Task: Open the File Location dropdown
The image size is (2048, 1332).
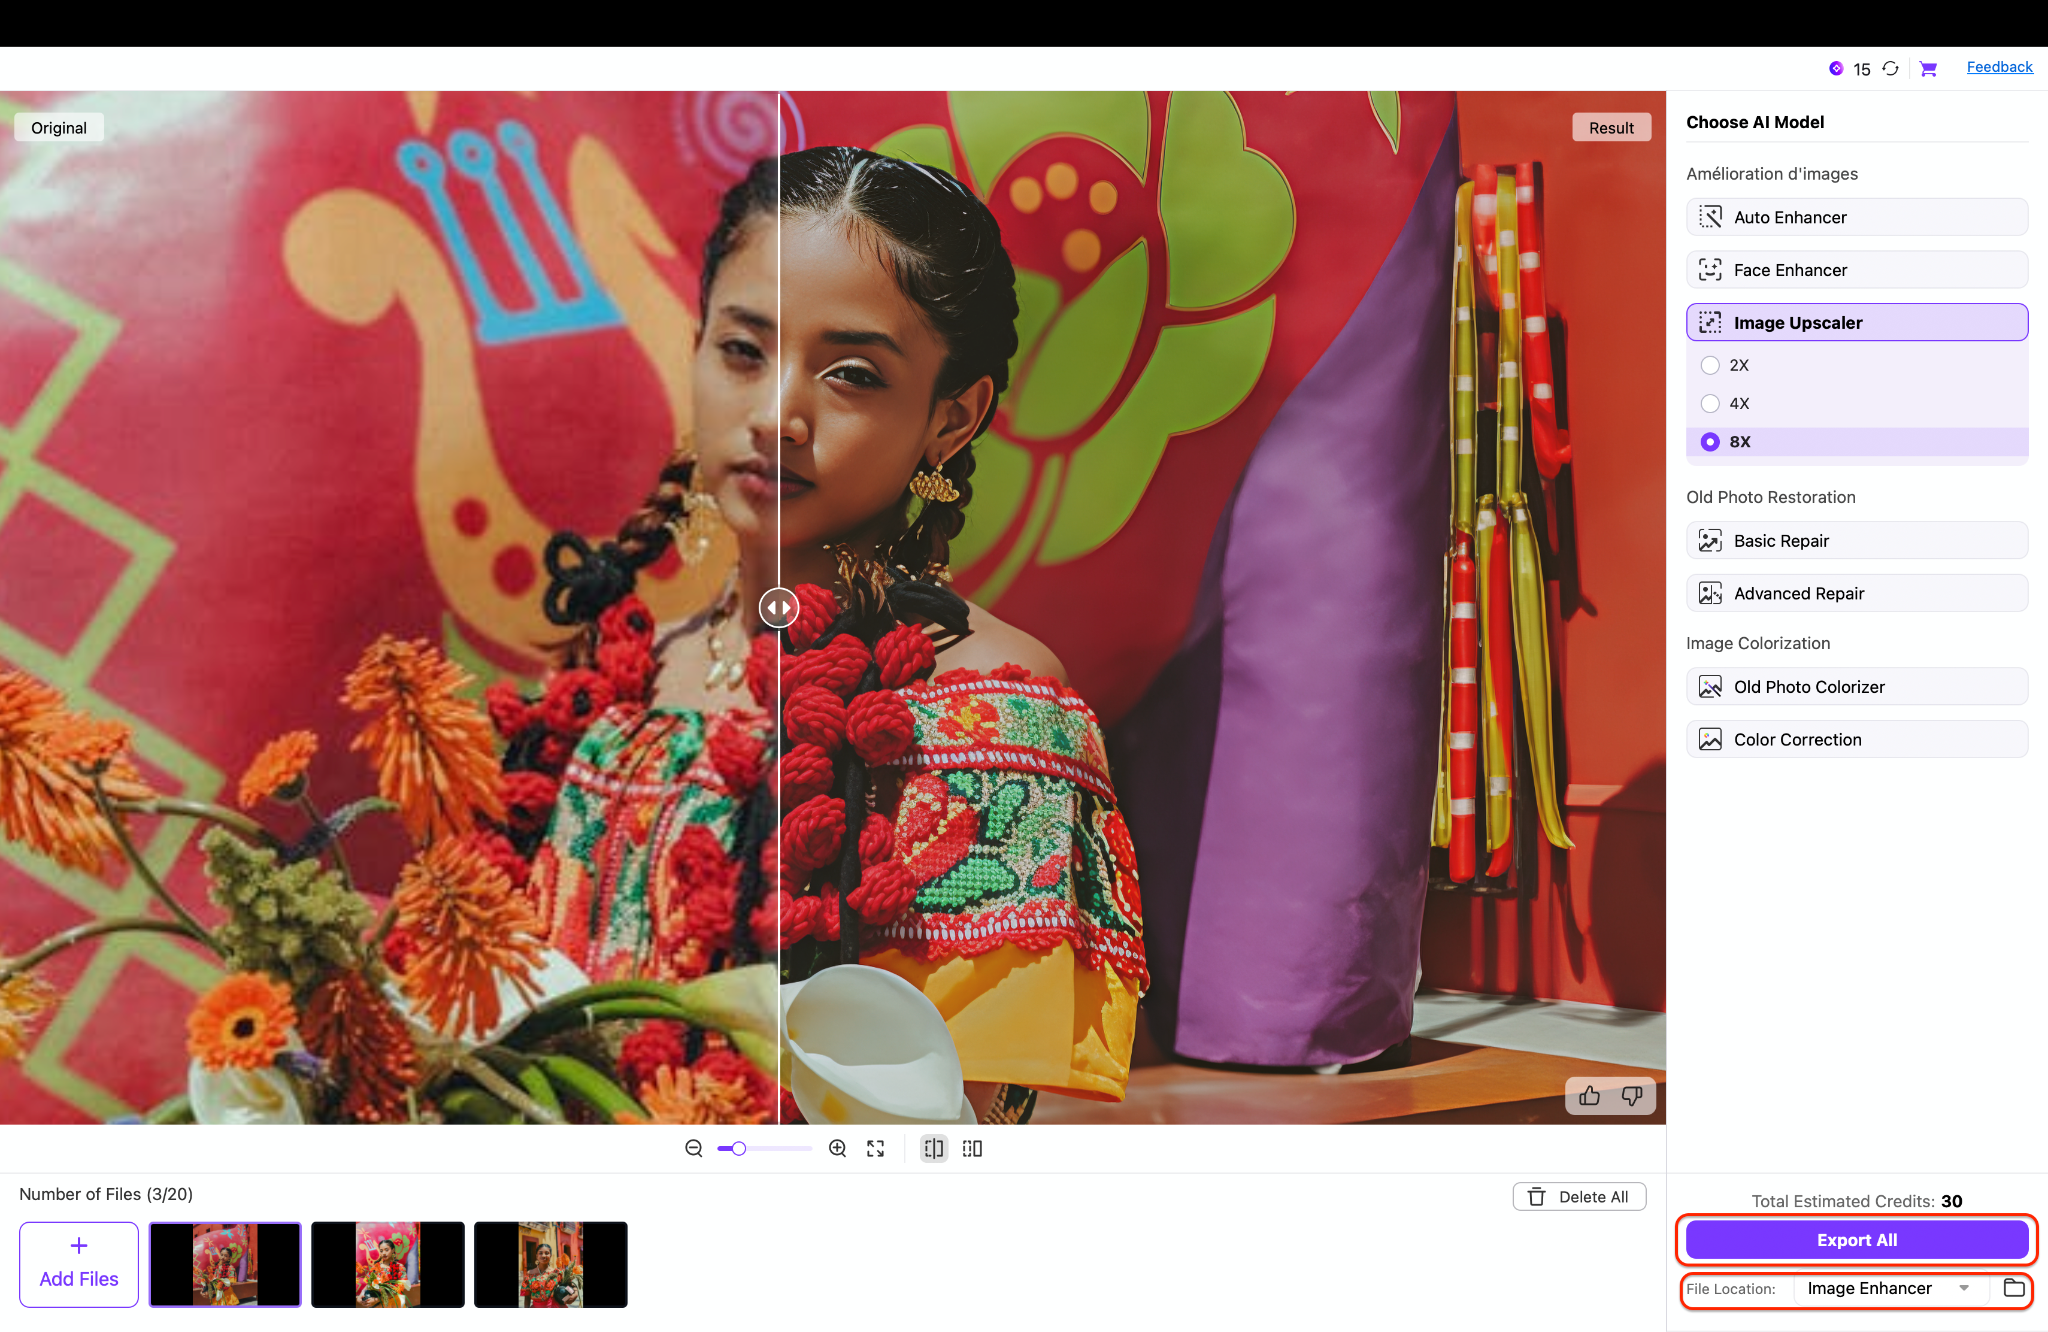Action: click(x=1890, y=1288)
